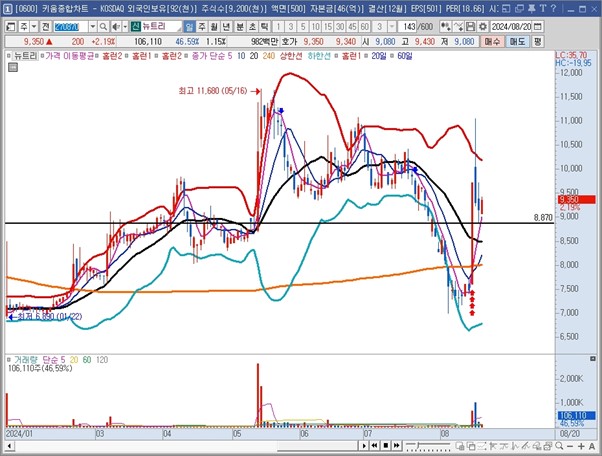Click the rewind playback button

(x=374, y=446)
